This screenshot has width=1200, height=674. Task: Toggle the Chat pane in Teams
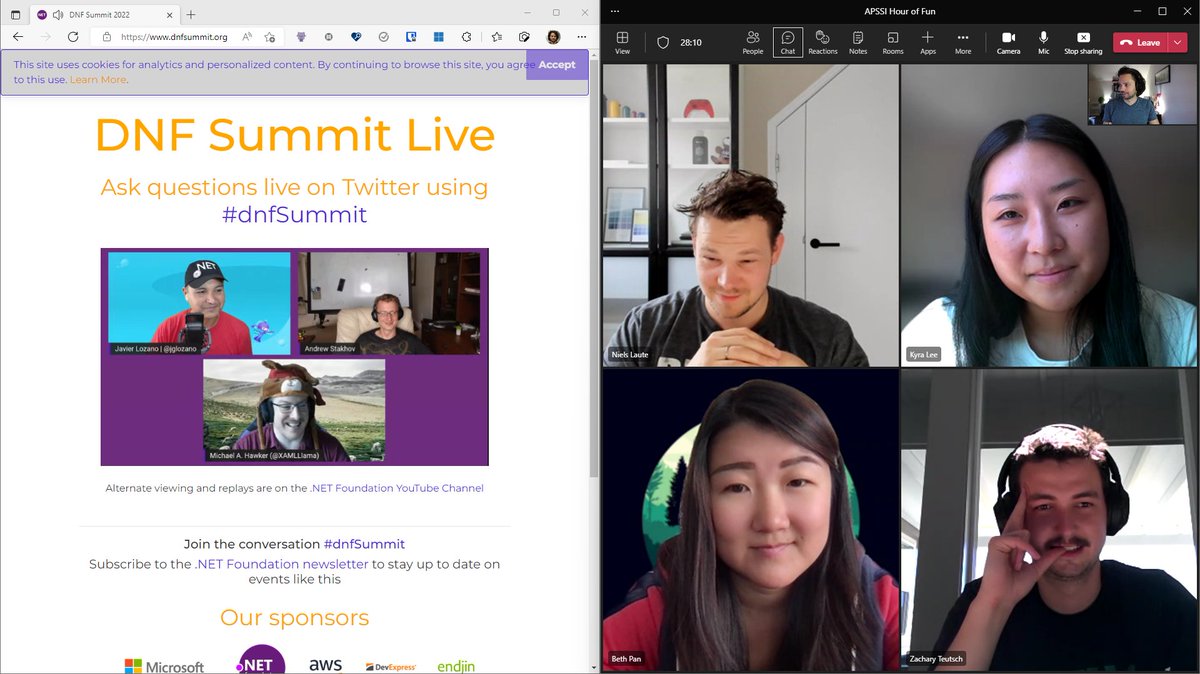(x=788, y=42)
